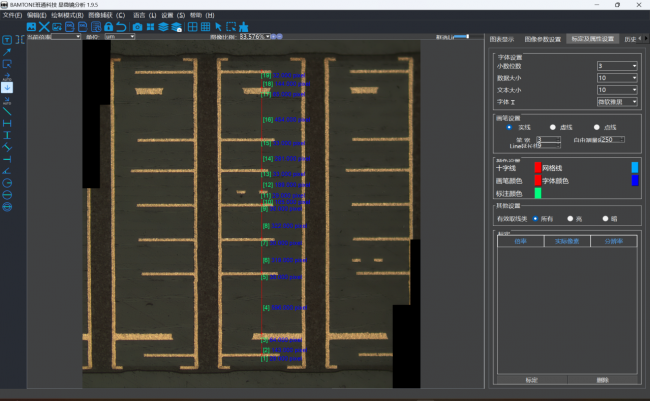The width and height of the screenshot is (650, 401).
Task: Open the 字体 font dropdown
Action: 617,102
